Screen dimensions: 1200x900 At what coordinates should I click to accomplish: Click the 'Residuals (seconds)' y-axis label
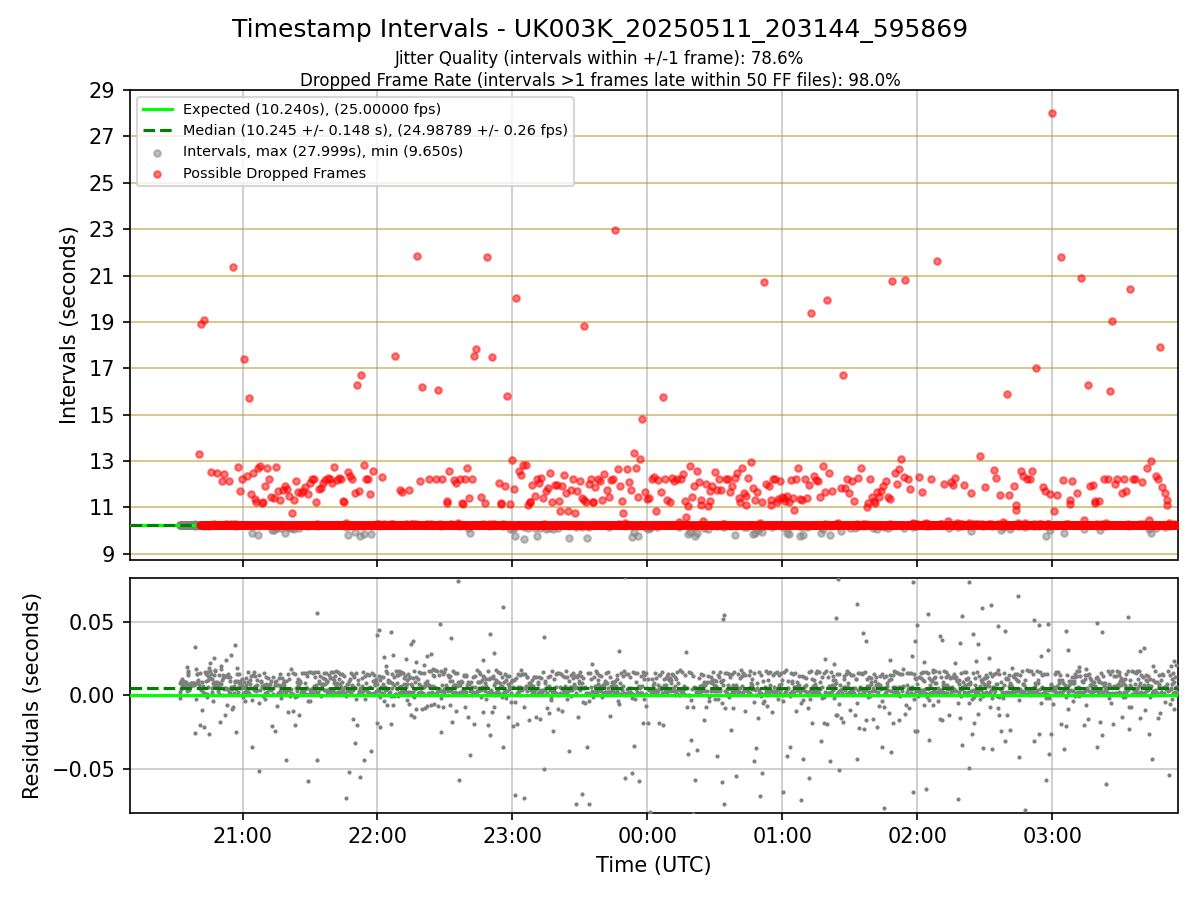[32, 696]
